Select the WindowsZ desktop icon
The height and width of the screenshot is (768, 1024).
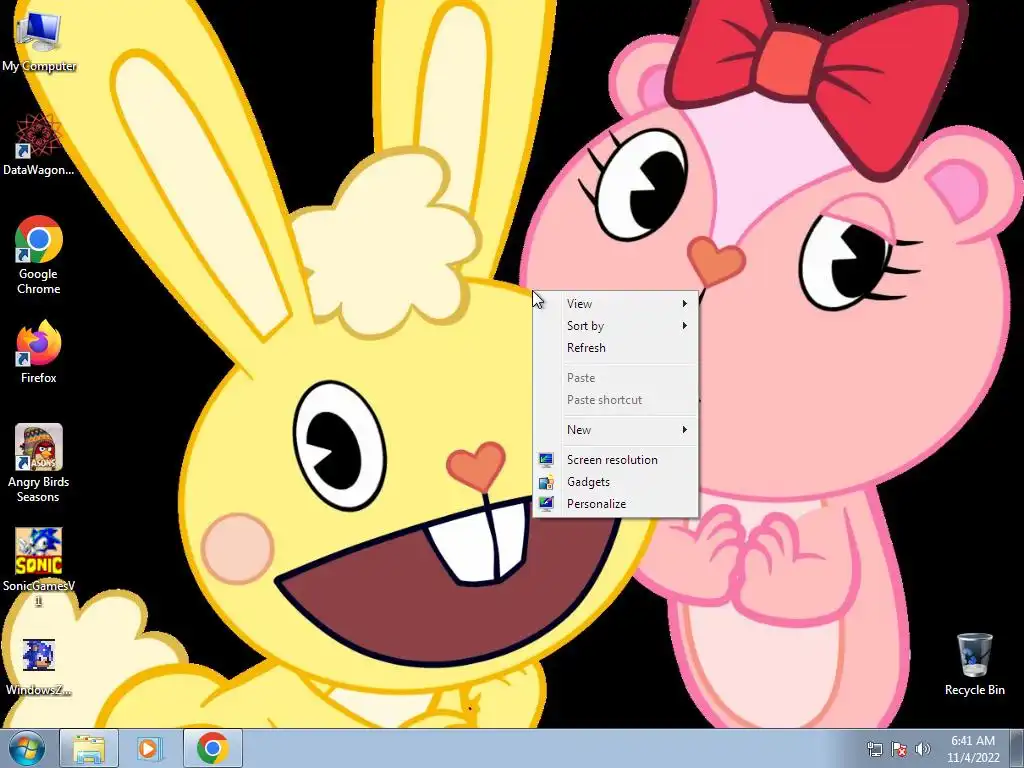(x=39, y=667)
